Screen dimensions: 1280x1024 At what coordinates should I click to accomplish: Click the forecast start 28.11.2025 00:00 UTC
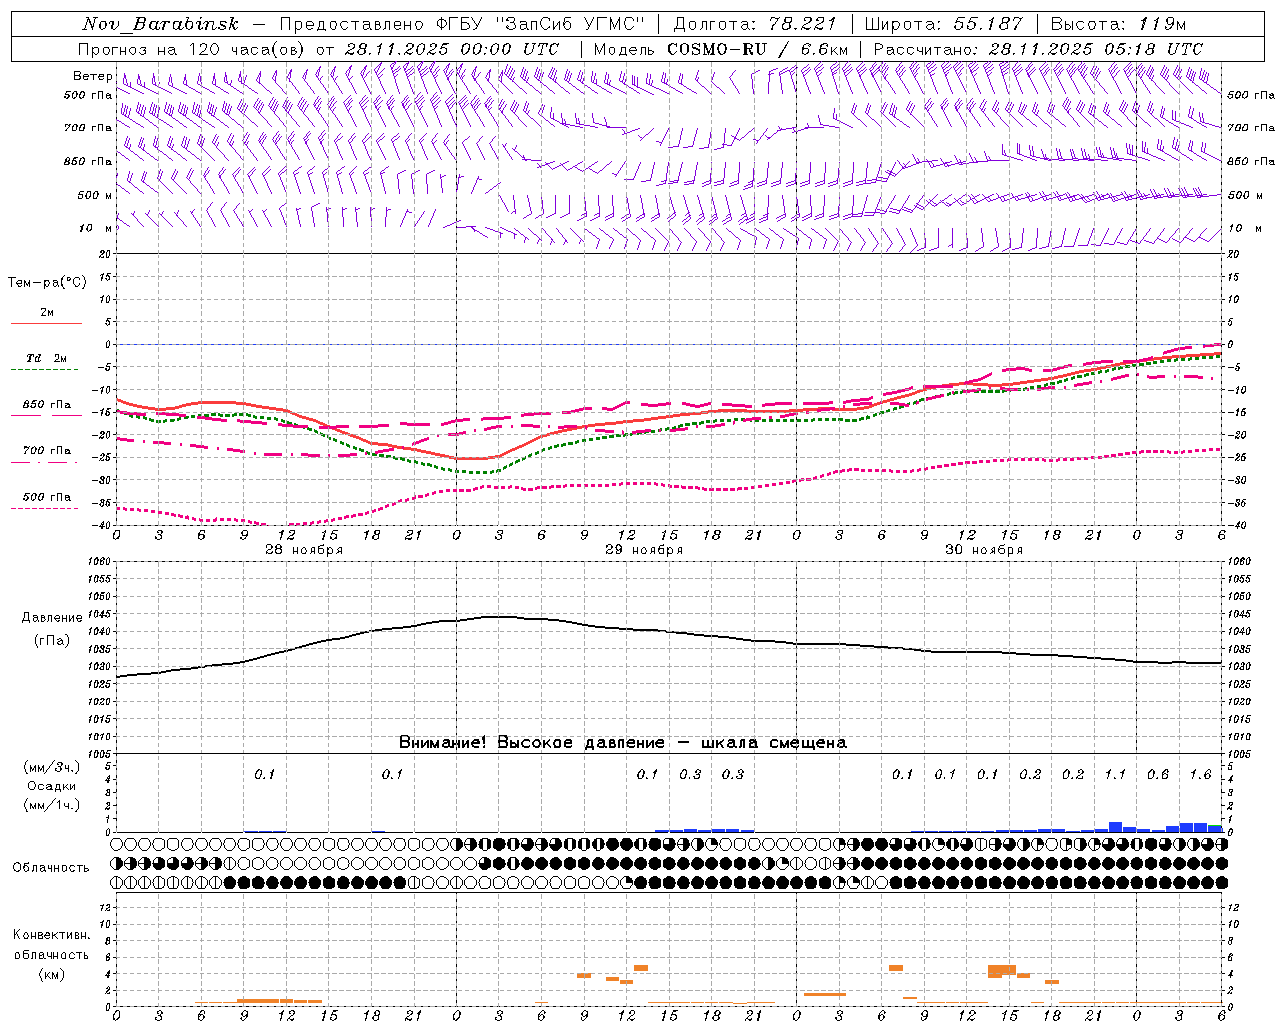pos(451,49)
